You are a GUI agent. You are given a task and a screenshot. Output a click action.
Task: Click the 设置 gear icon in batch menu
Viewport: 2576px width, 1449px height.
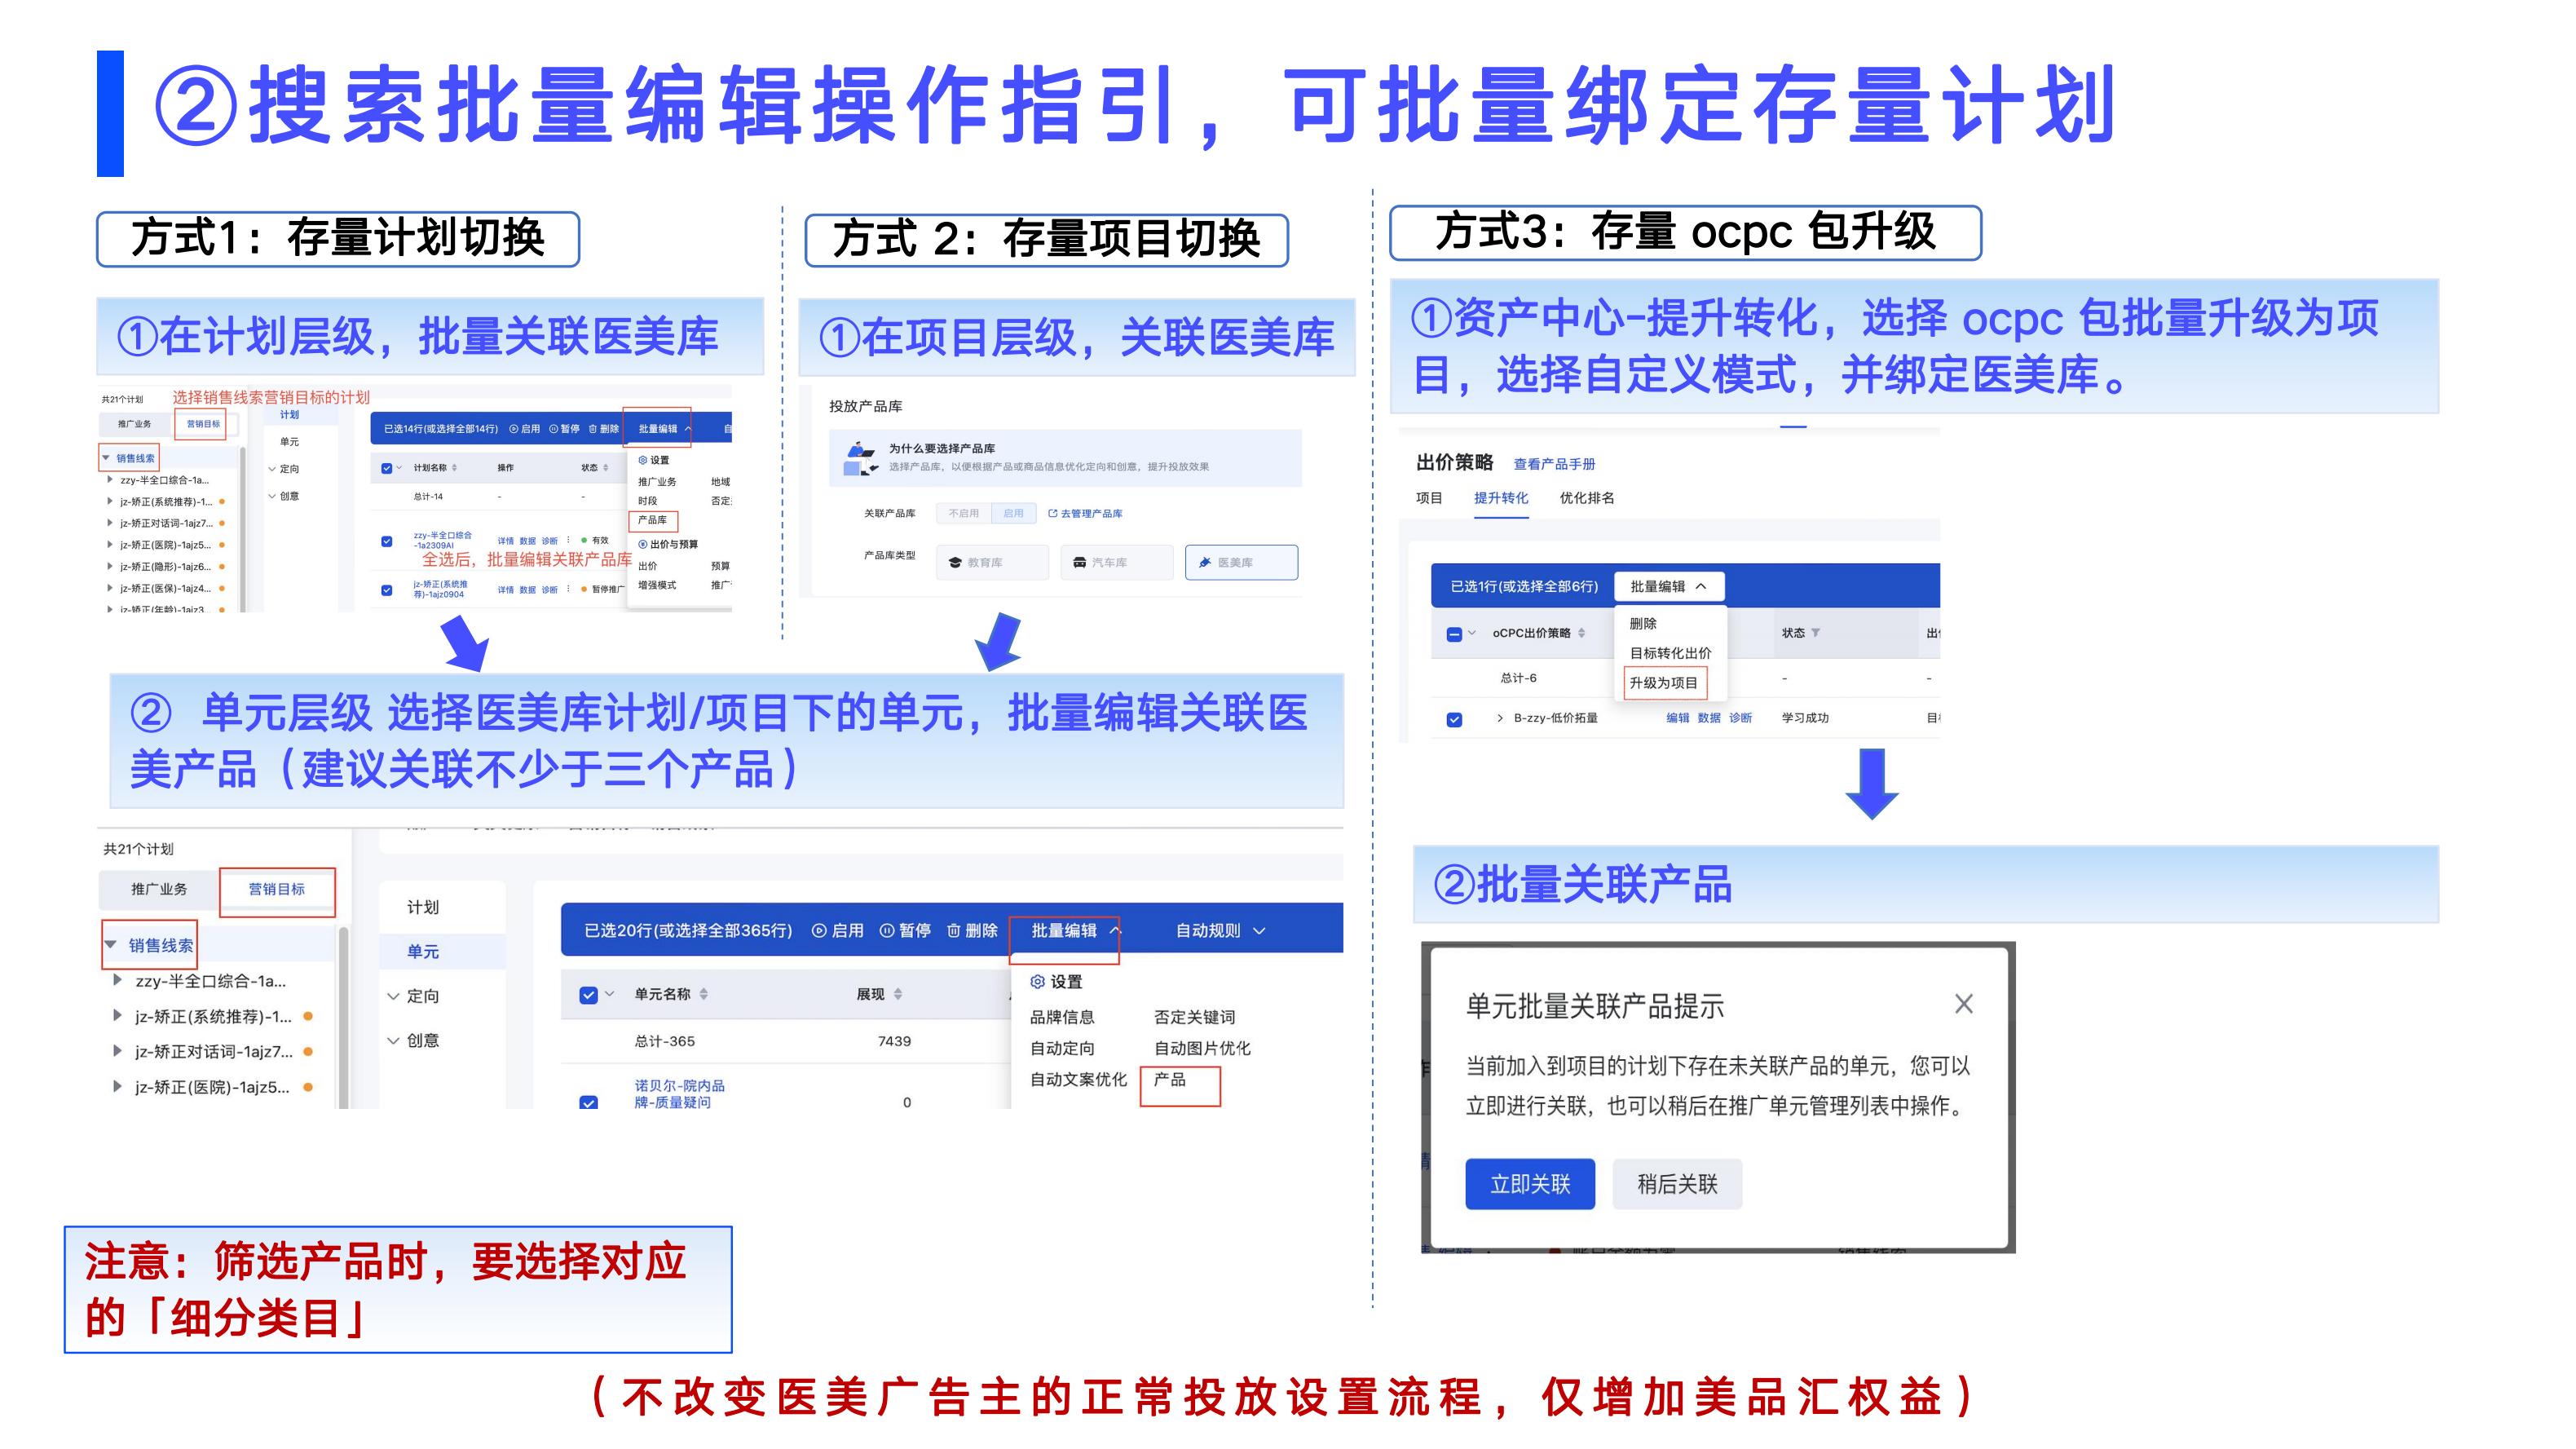[x=1038, y=982]
